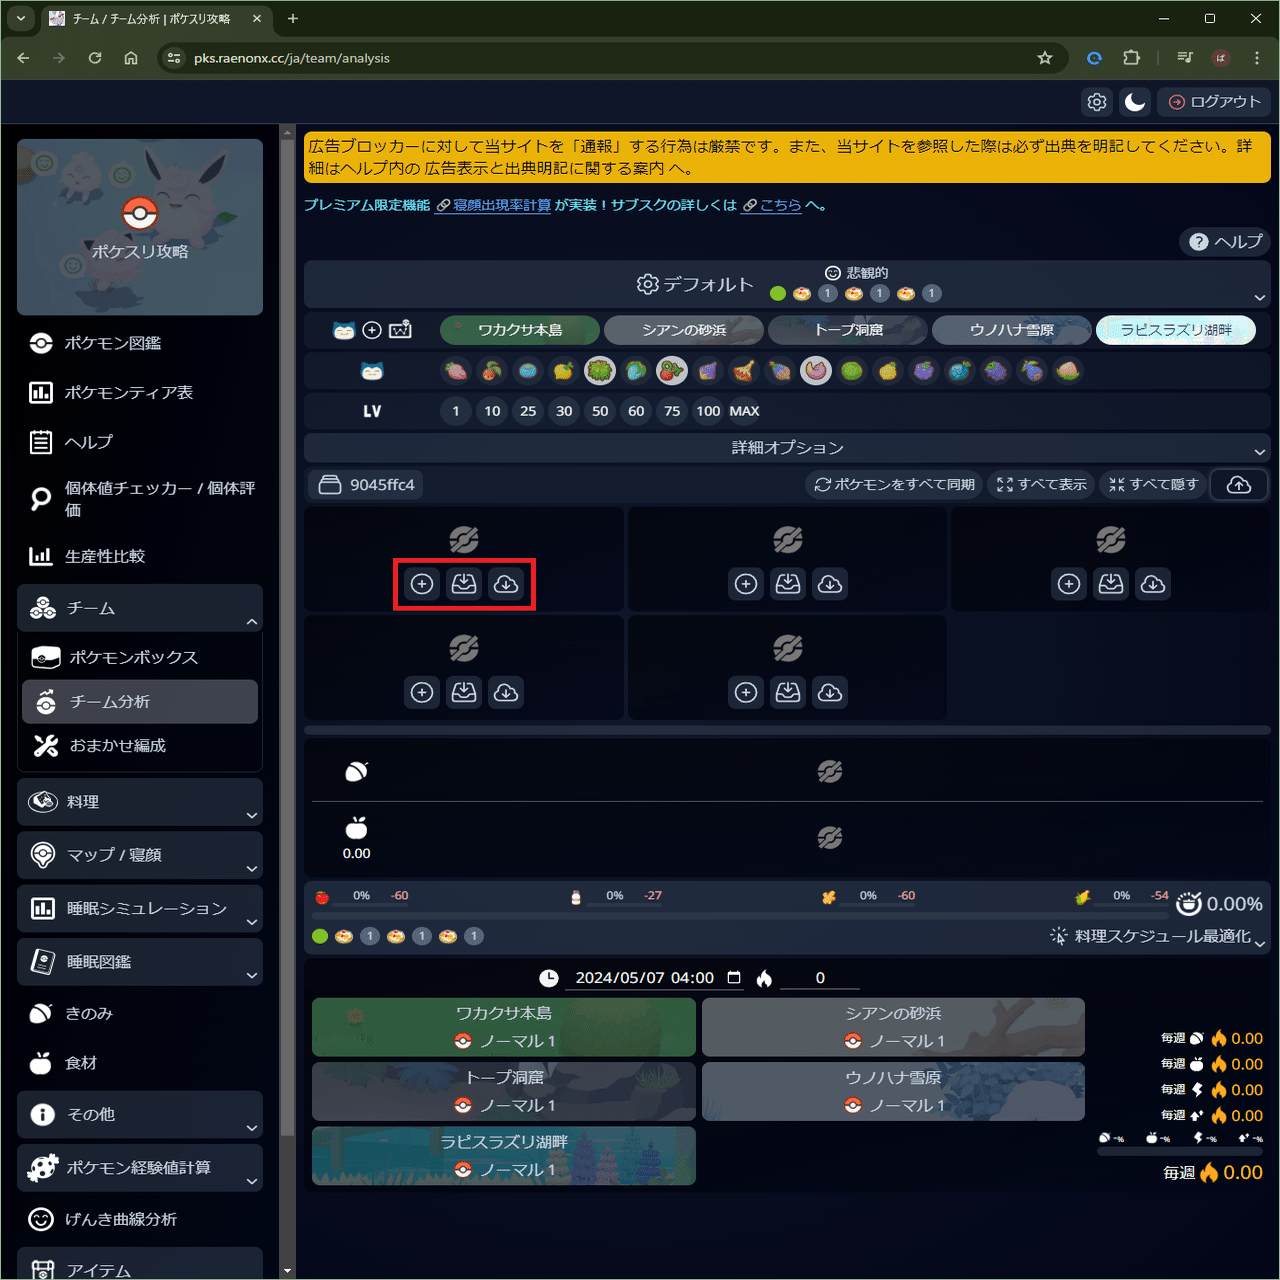Image resolution: width=1280 pixels, height=1280 pixels.
Task: Toggle the highlighted green Durin berry
Action: (x=600, y=371)
